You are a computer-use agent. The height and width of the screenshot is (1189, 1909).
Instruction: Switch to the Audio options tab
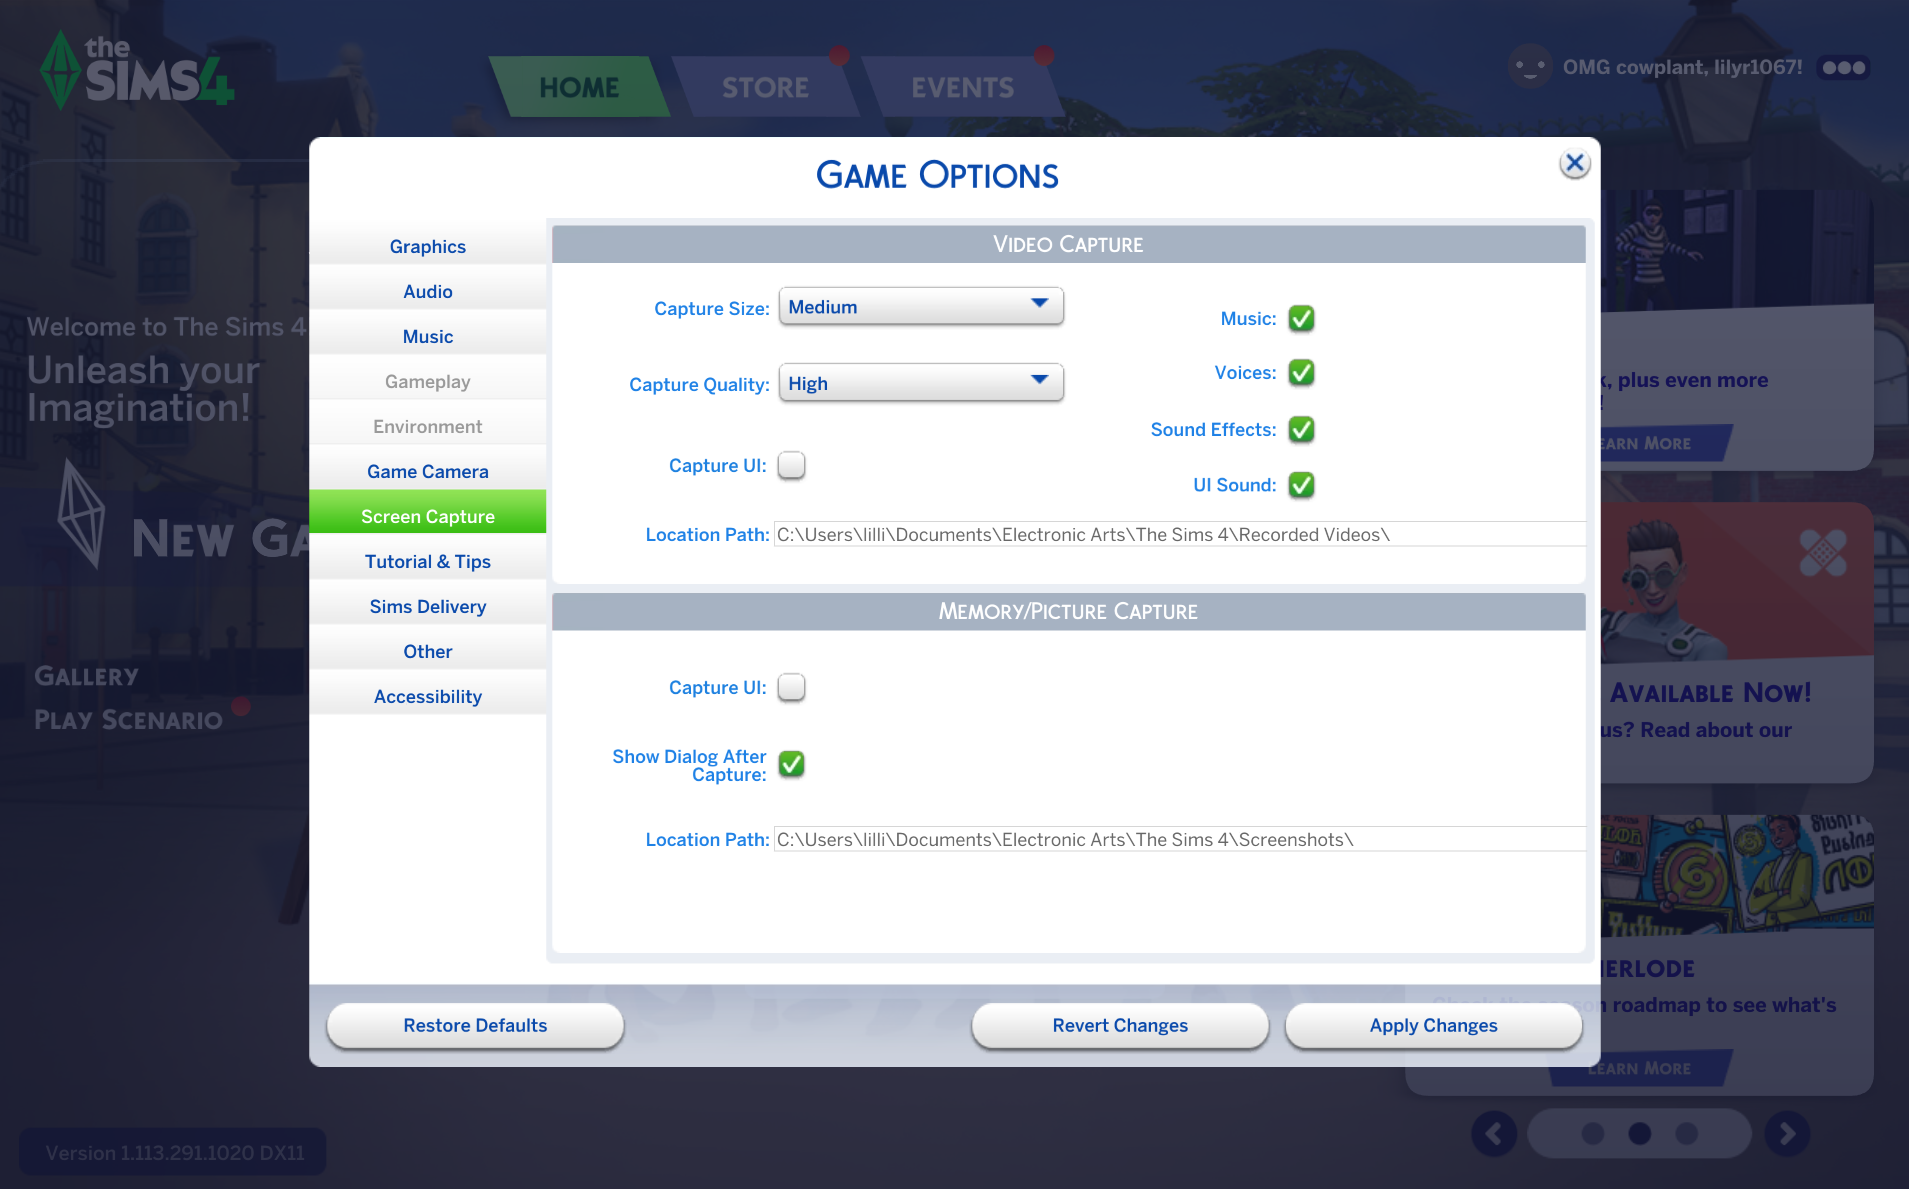427,291
